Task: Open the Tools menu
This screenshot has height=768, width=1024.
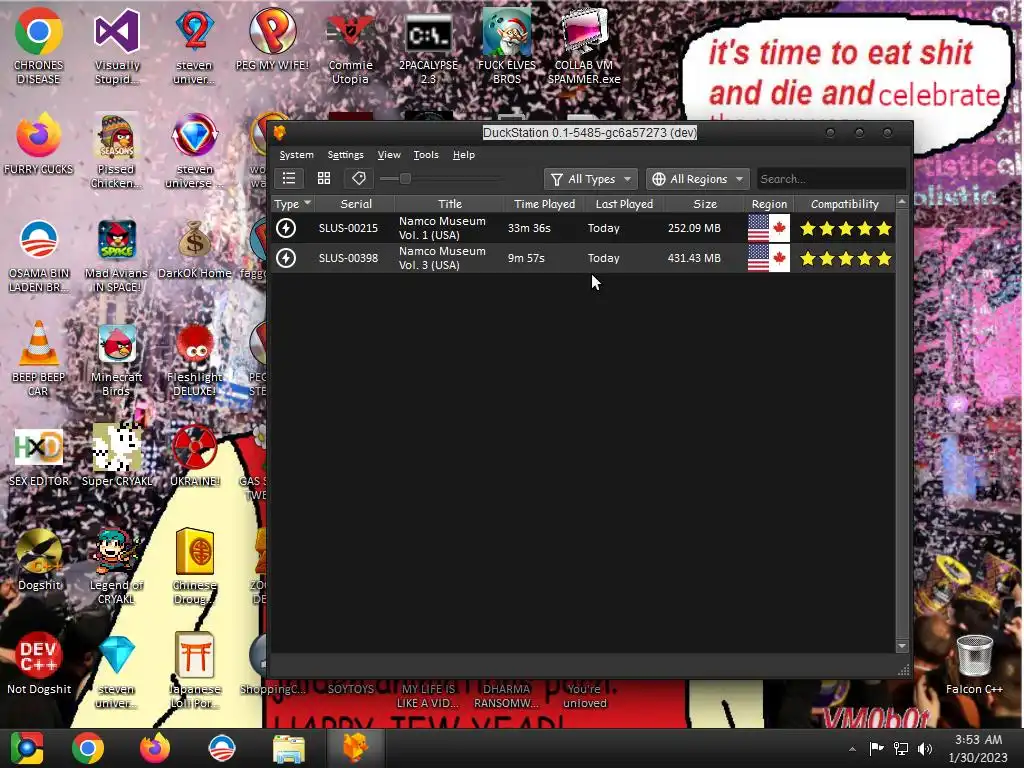Action: coord(426,155)
